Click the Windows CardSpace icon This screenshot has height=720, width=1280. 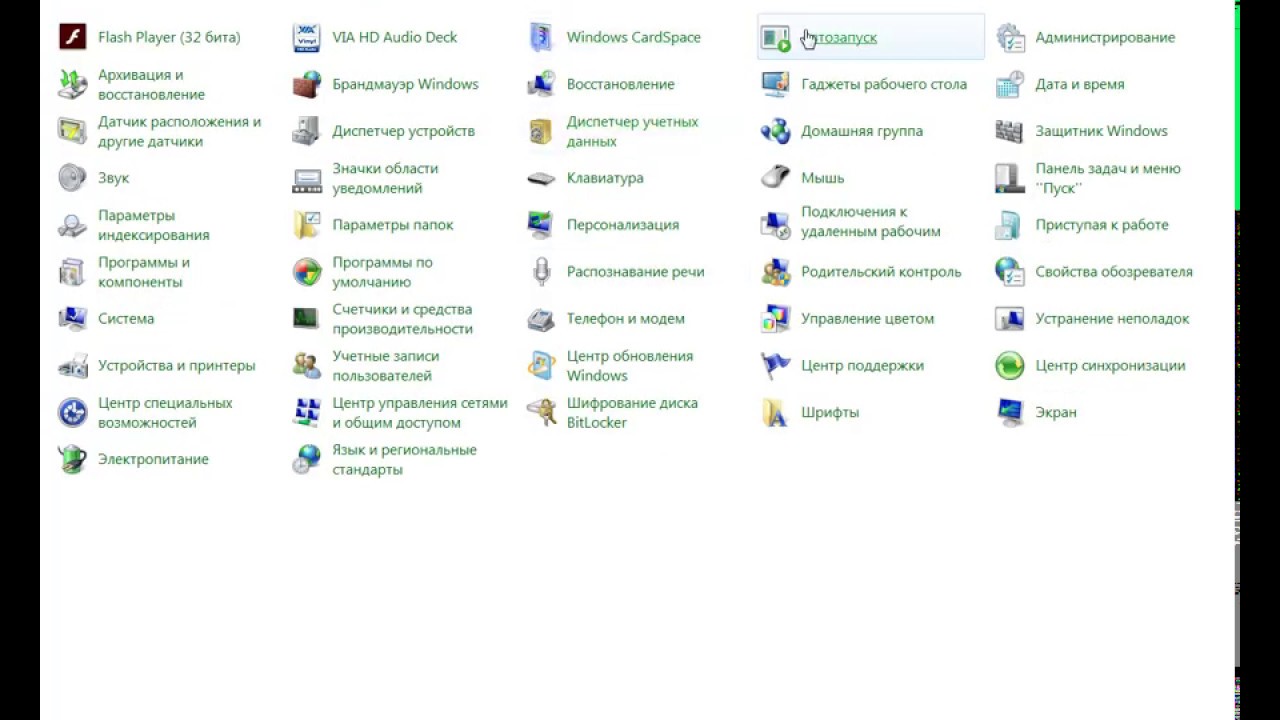point(541,38)
